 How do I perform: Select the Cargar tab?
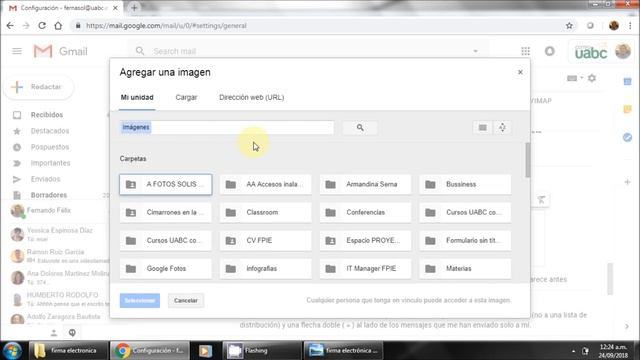(x=187, y=97)
